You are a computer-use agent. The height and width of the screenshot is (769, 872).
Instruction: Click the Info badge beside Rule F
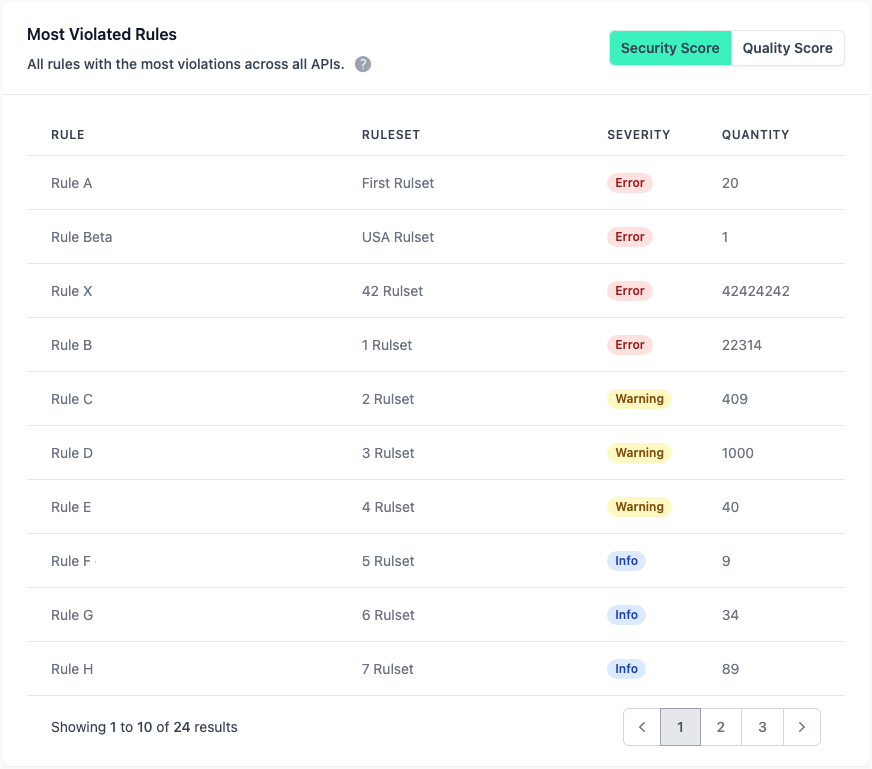pos(626,561)
